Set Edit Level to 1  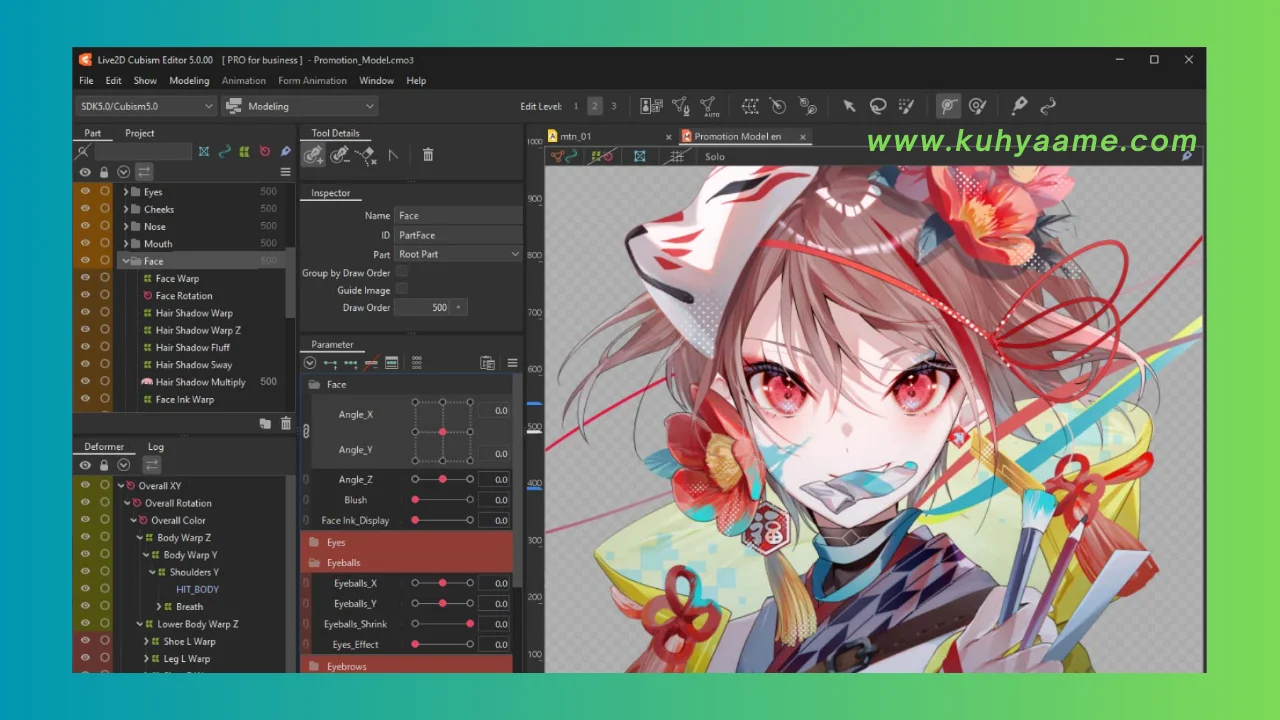[x=576, y=106]
